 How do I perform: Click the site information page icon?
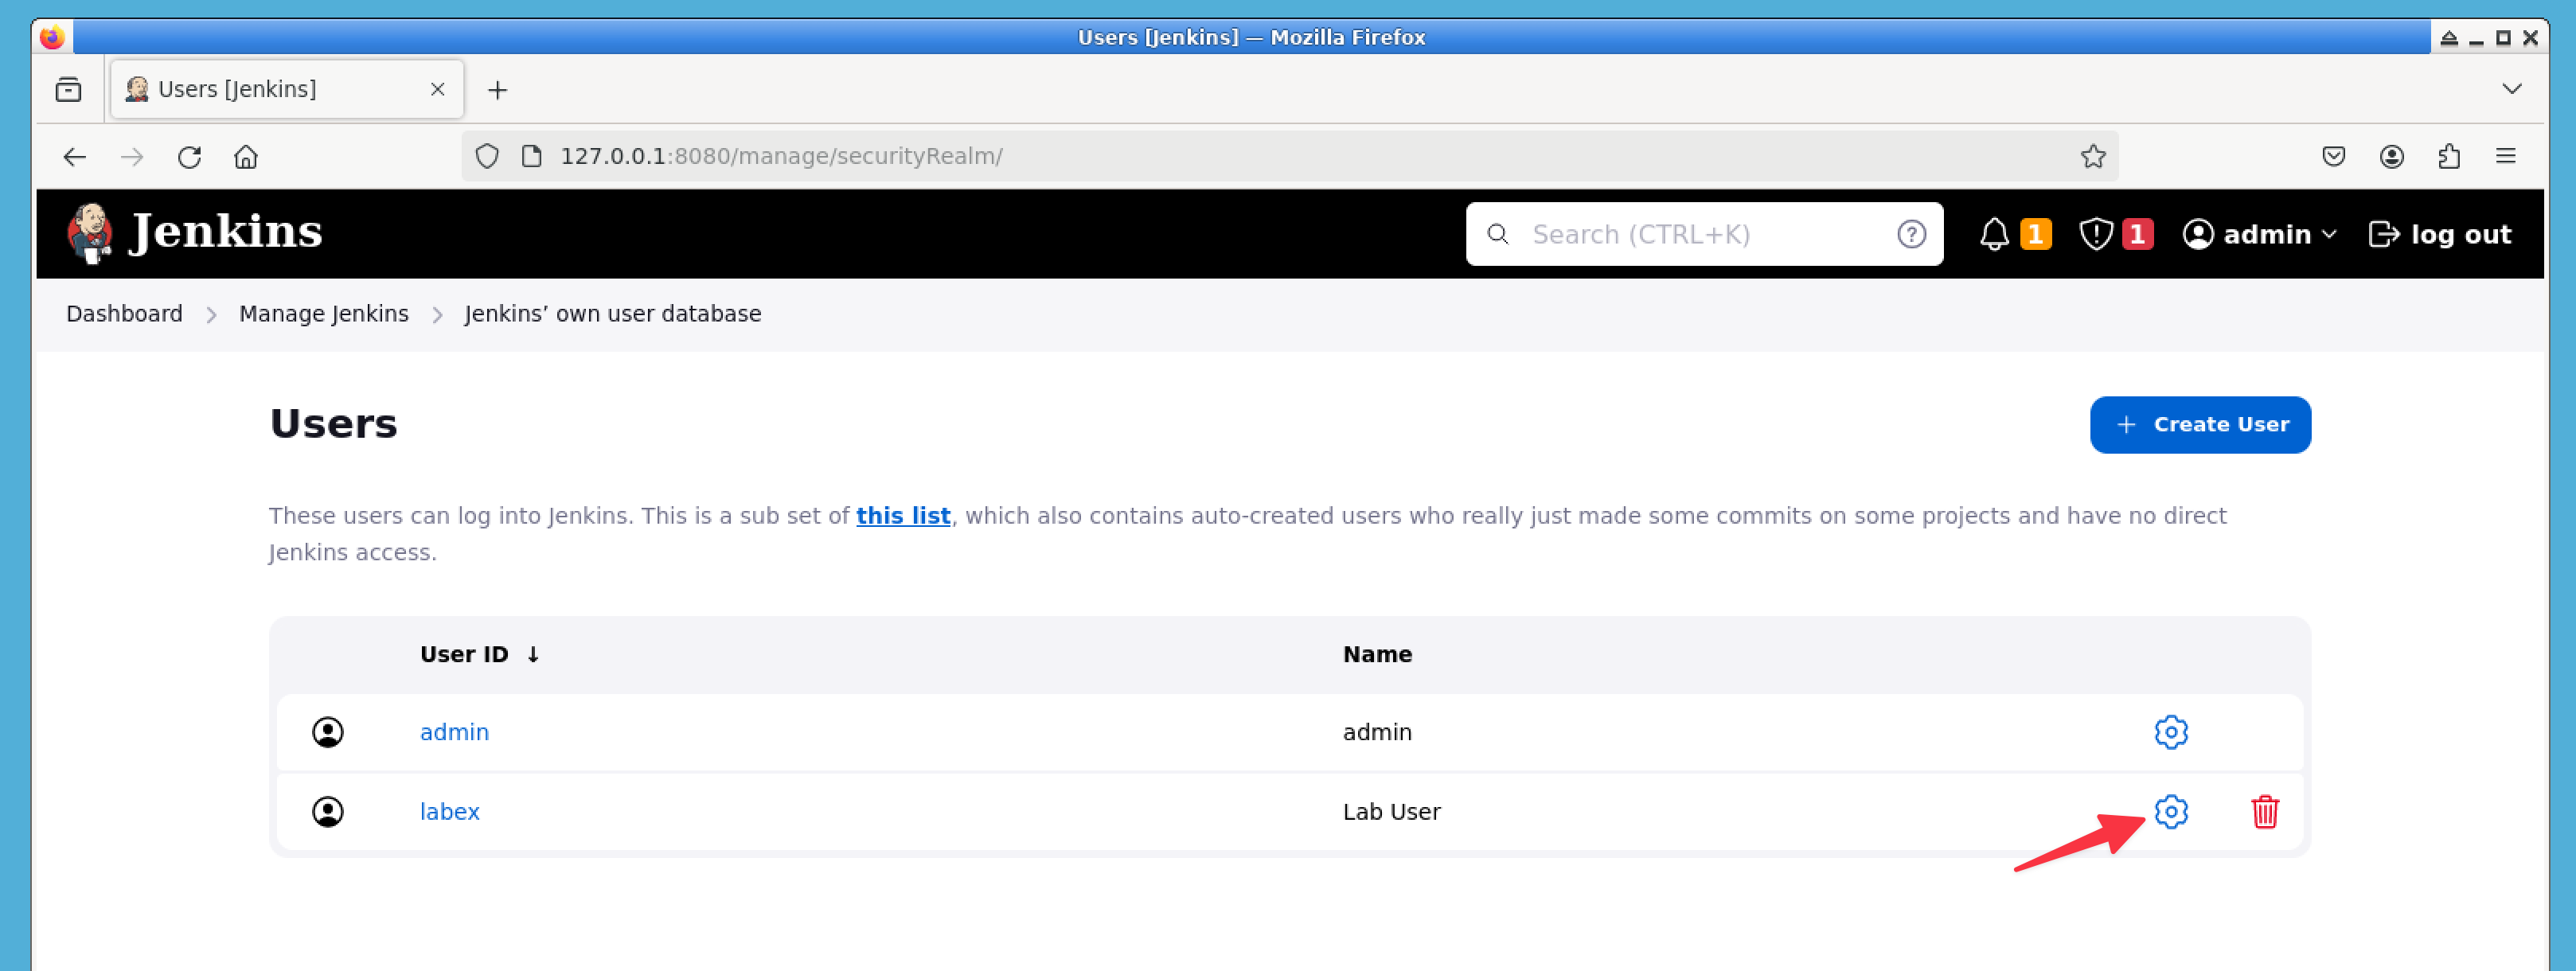532,156
